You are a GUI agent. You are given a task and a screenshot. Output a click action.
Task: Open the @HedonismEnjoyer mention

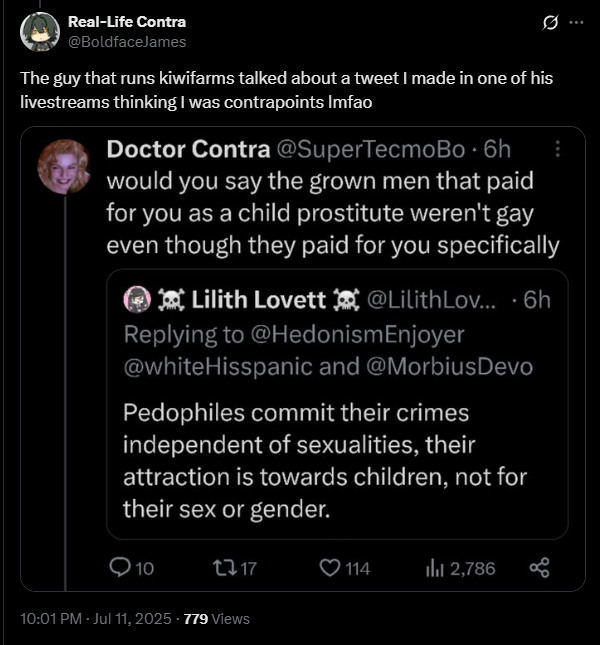coord(357,335)
